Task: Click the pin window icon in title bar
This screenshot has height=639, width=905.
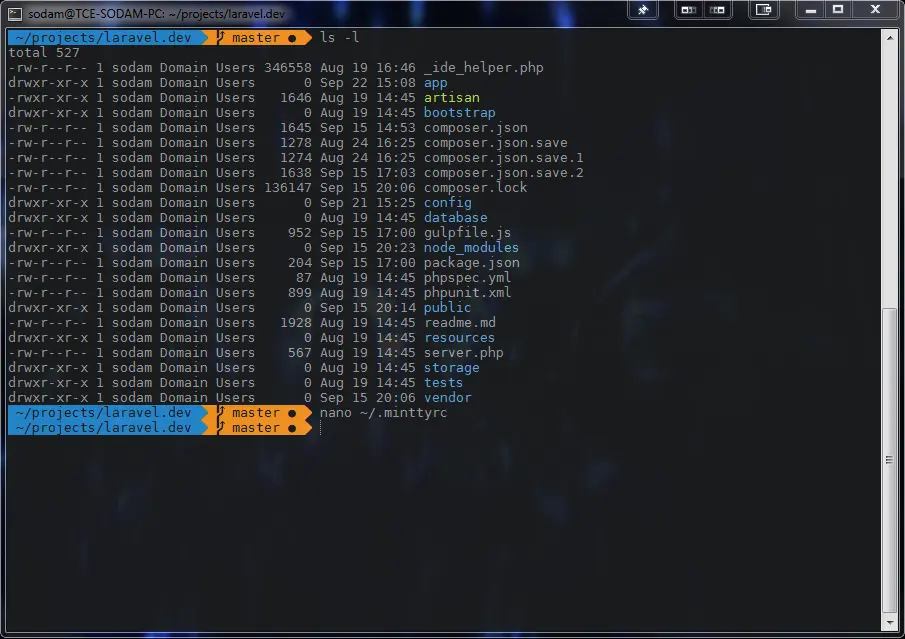Action: (x=643, y=10)
